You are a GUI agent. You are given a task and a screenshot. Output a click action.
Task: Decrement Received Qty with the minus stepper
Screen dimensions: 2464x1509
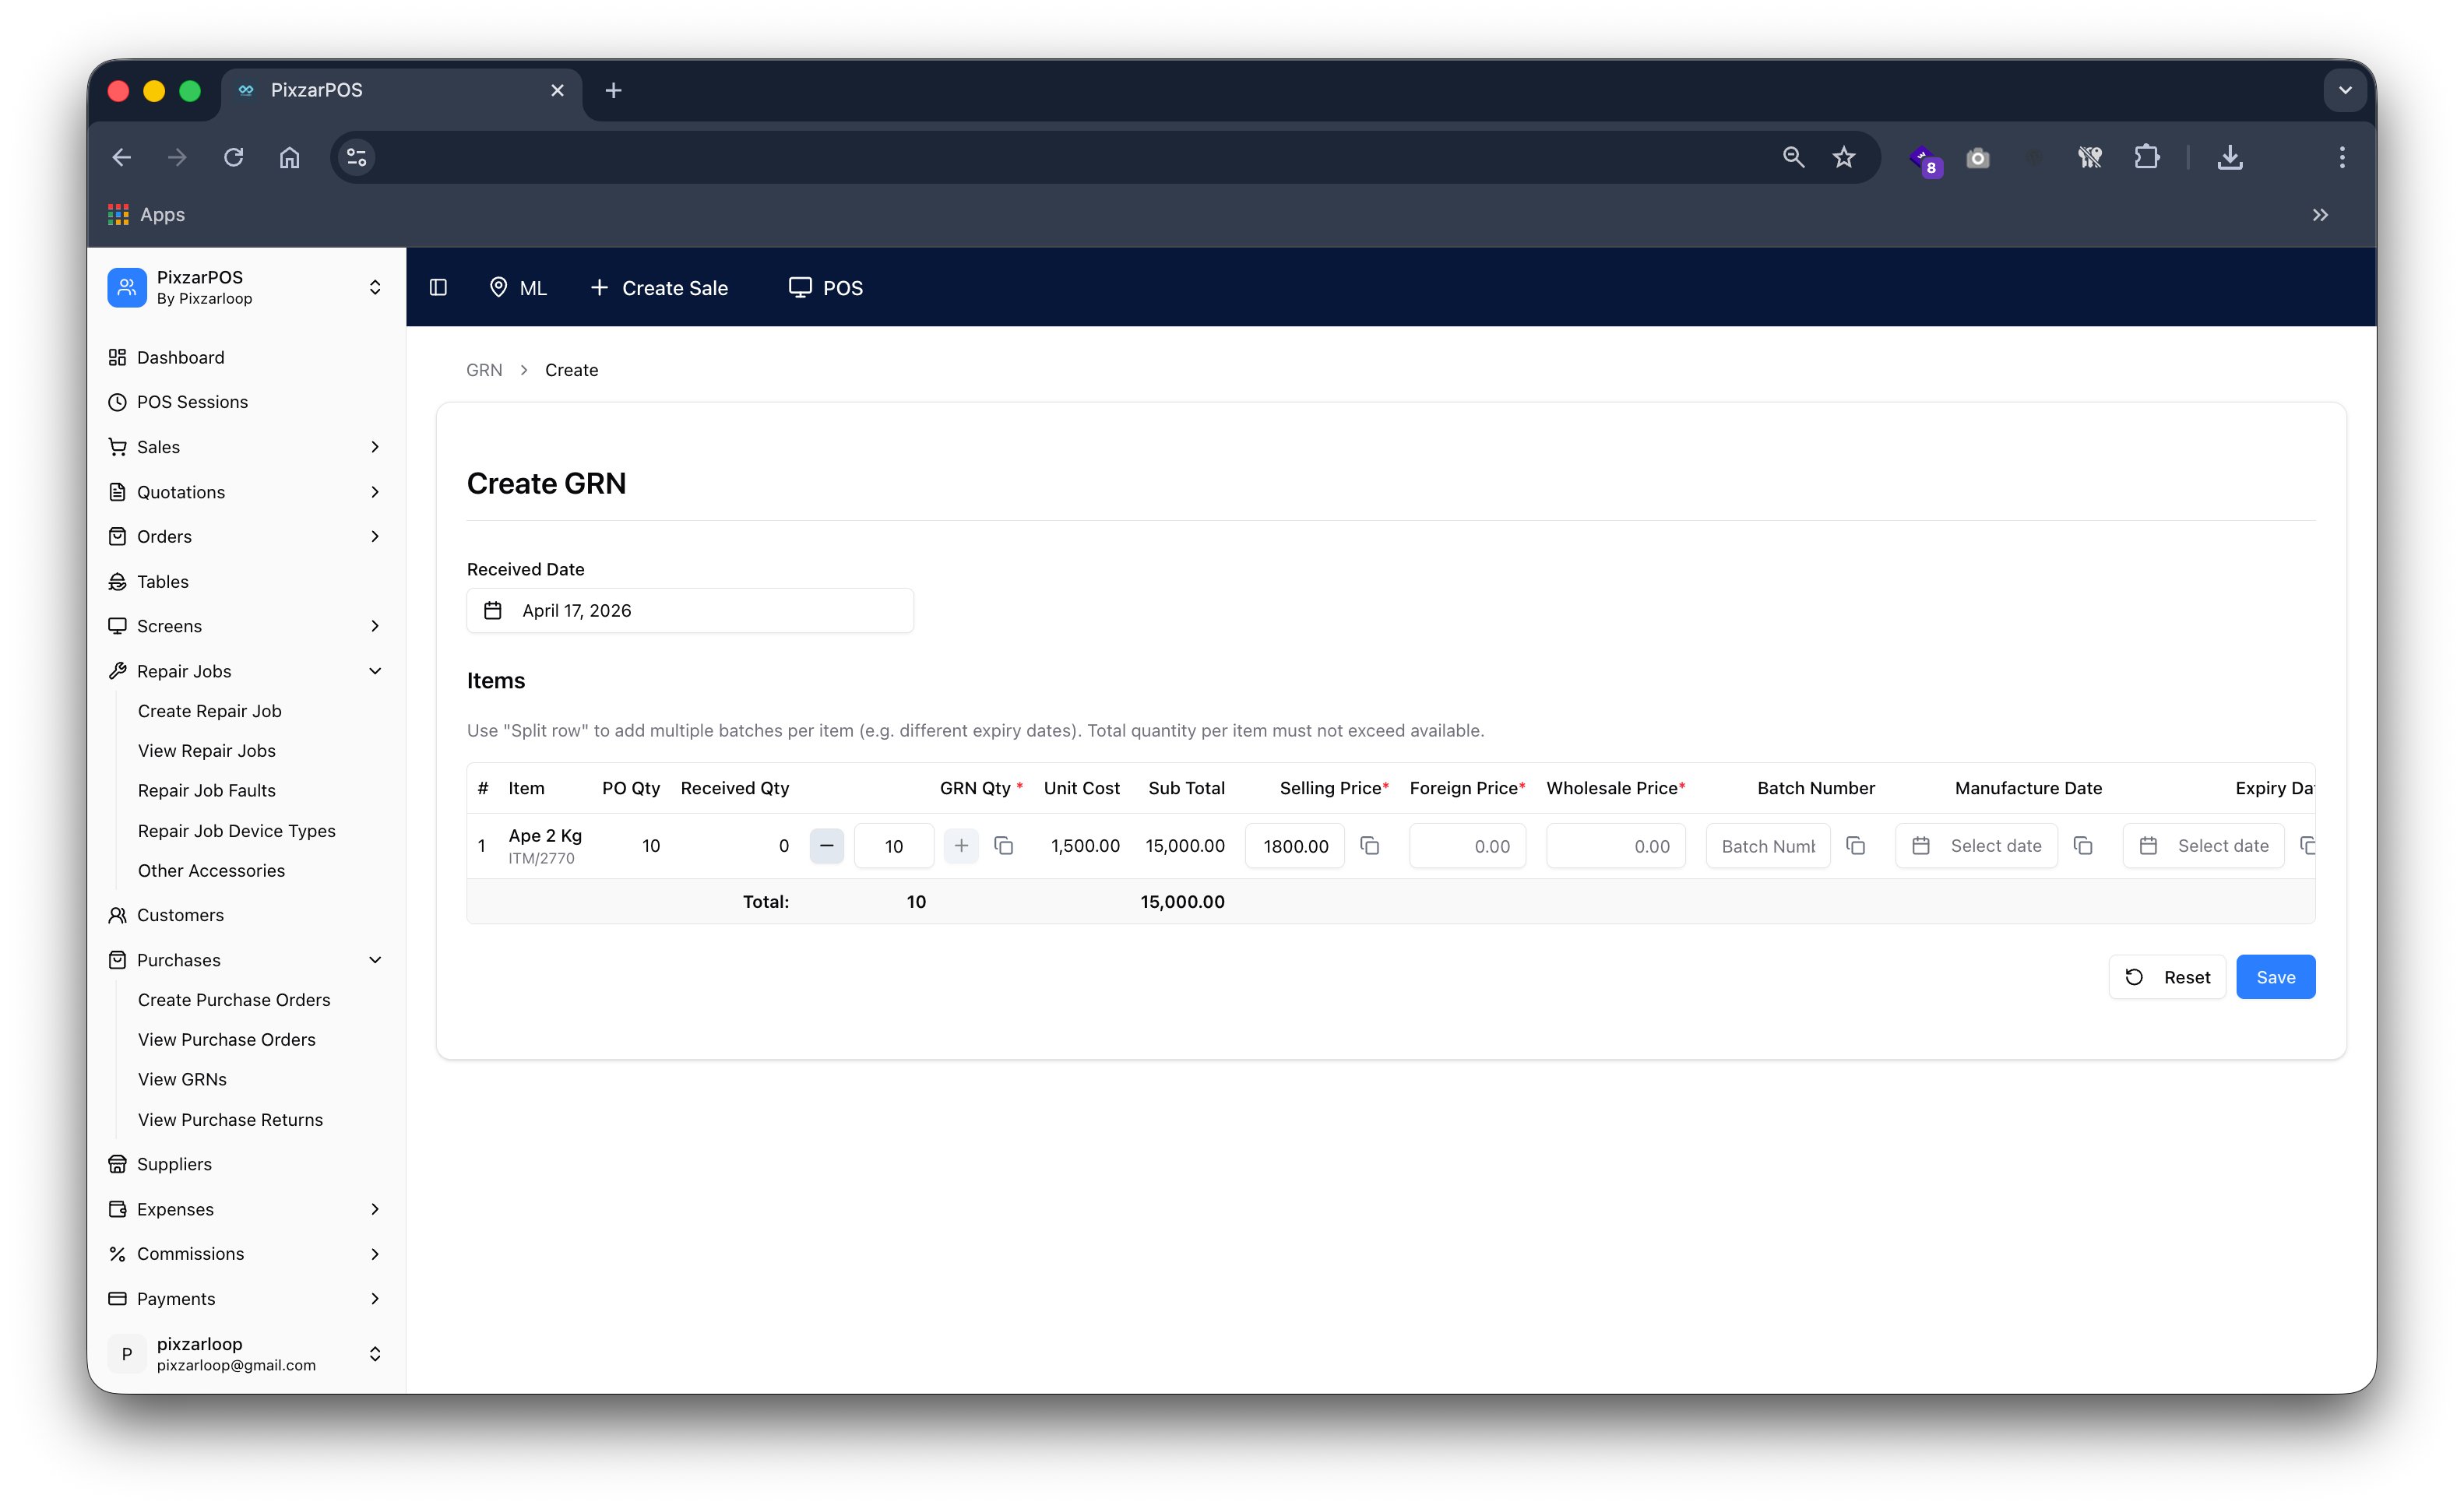coord(827,845)
